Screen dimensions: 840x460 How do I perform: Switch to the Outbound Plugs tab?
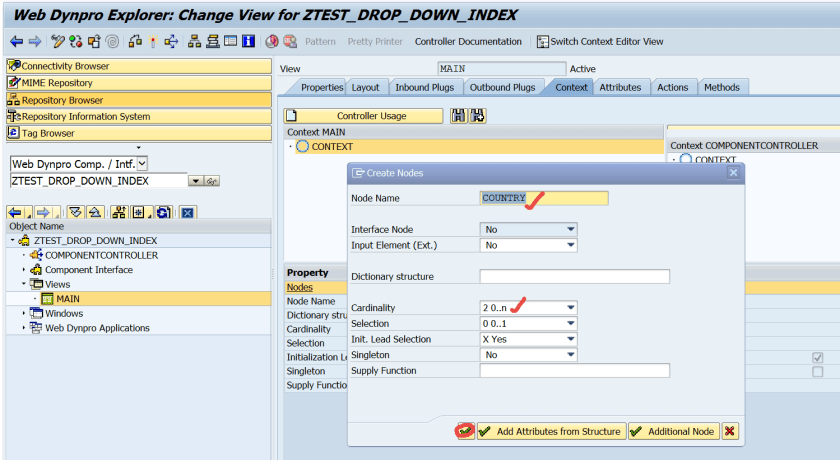coord(502,87)
